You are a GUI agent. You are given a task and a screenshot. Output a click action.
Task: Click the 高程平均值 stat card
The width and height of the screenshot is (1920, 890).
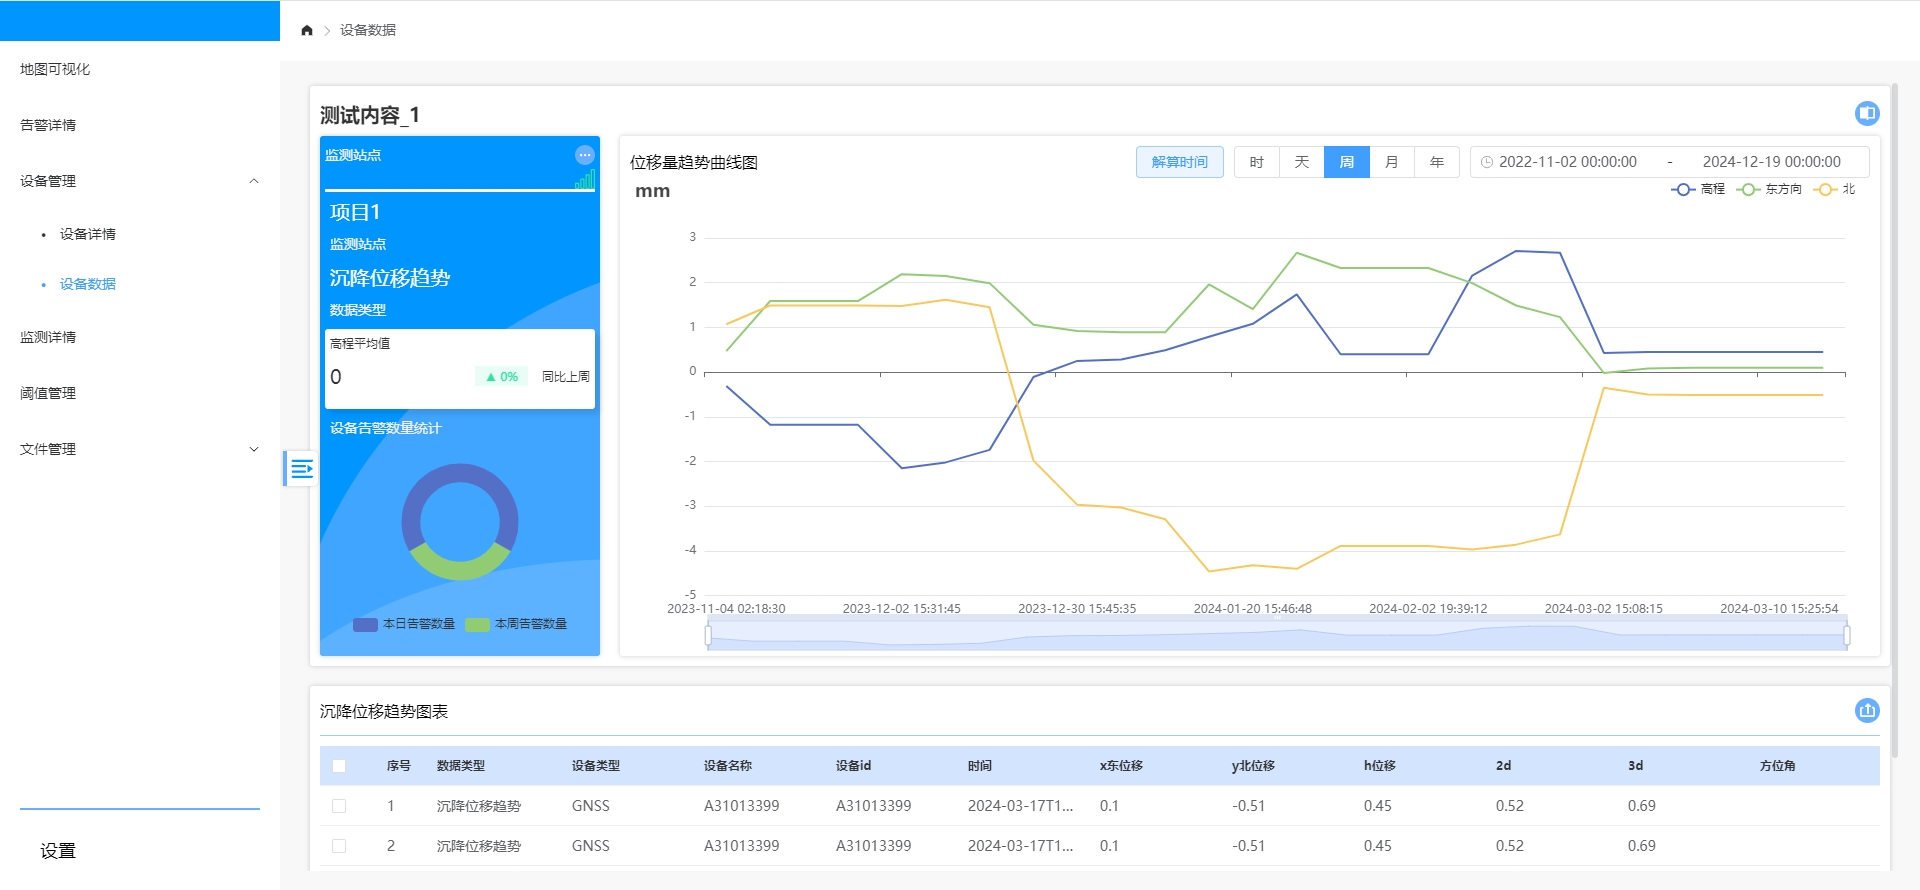(x=460, y=368)
